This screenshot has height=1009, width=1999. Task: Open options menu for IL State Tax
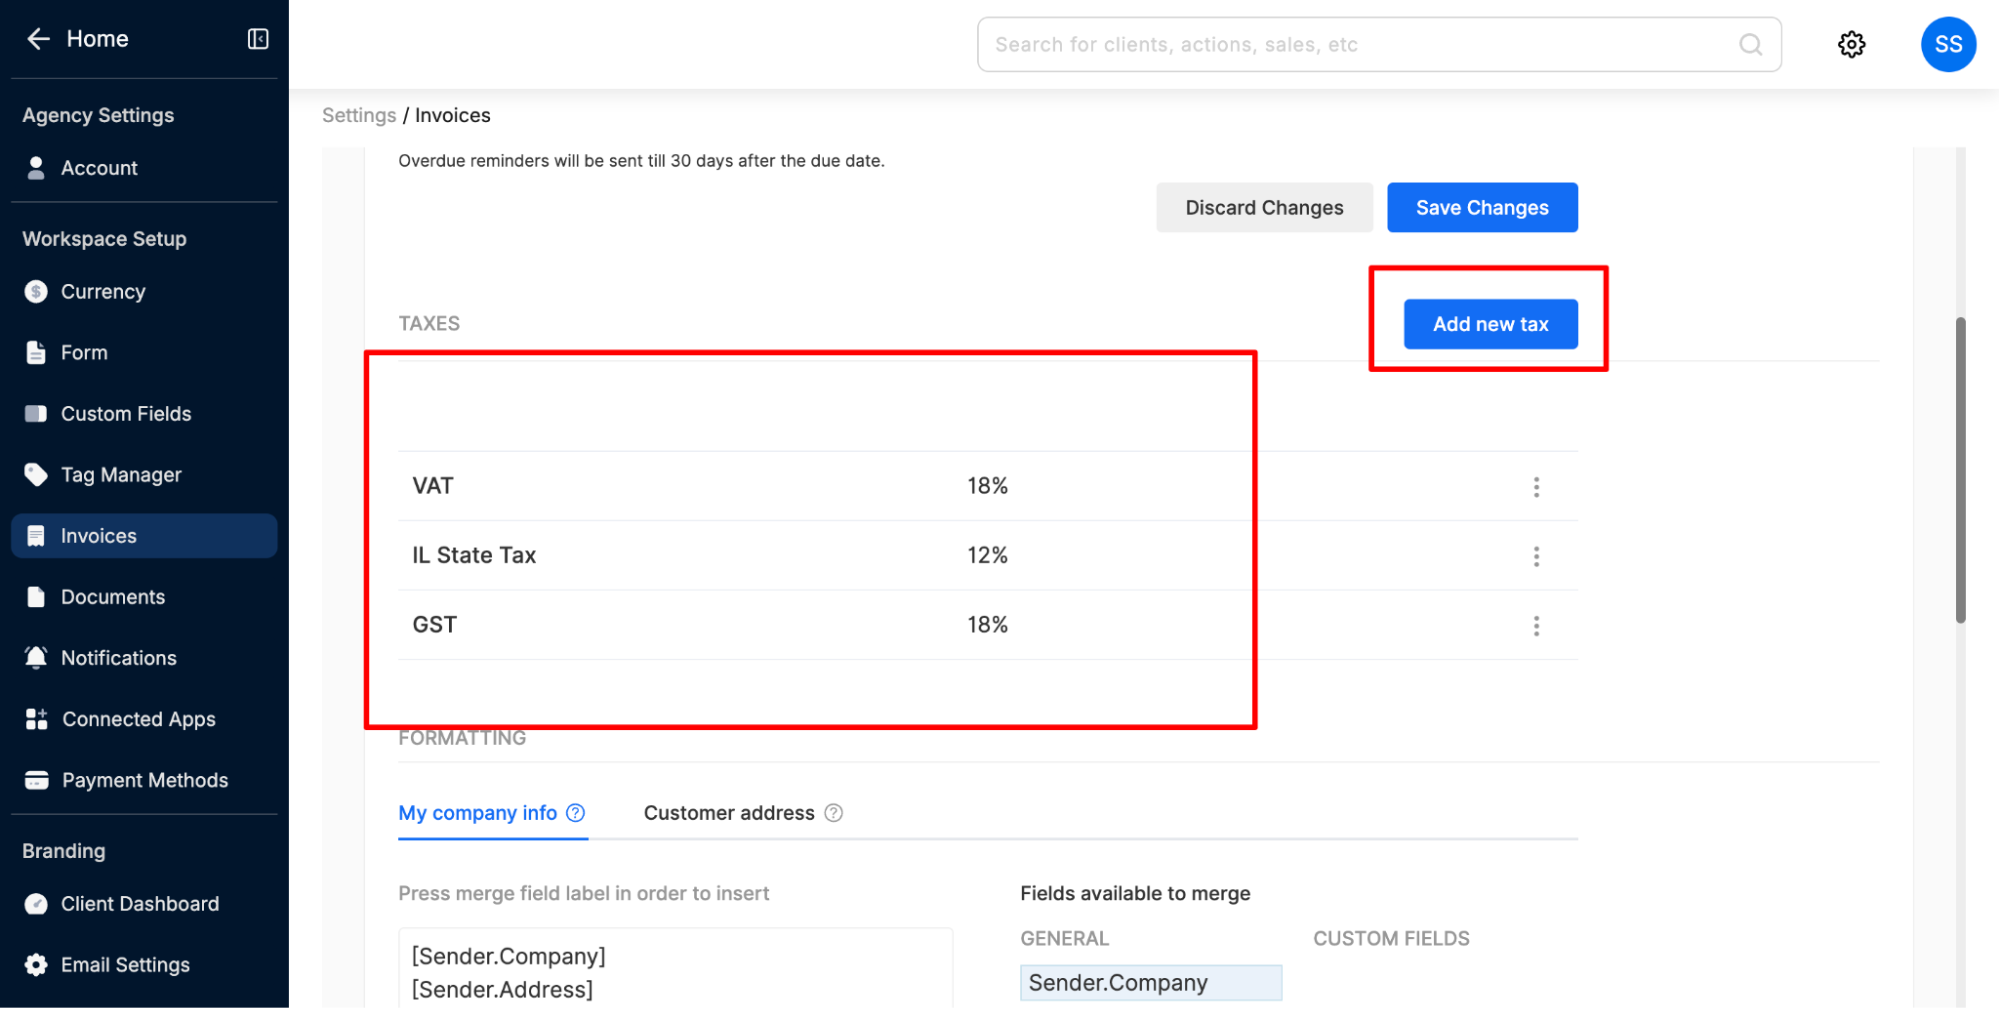pos(1536,556)
